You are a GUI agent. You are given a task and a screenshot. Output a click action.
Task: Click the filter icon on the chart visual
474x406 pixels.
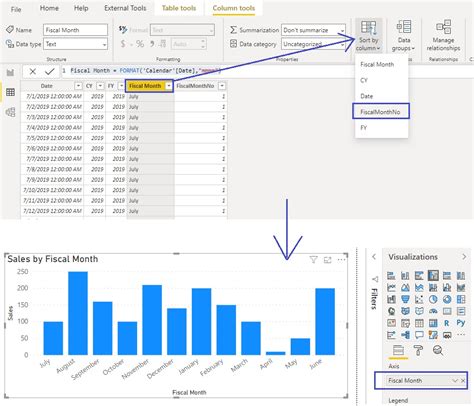pyautogui.click(x=313, y=260)
